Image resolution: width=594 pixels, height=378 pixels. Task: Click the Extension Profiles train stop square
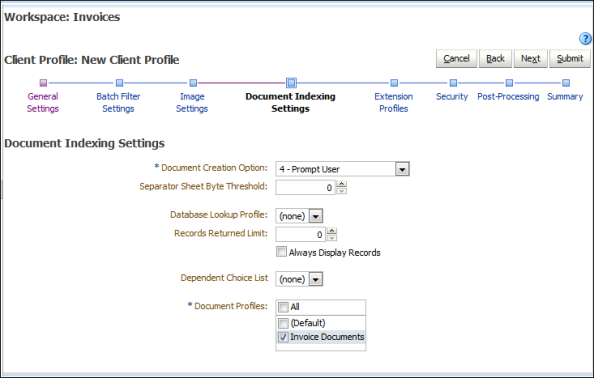394,83
